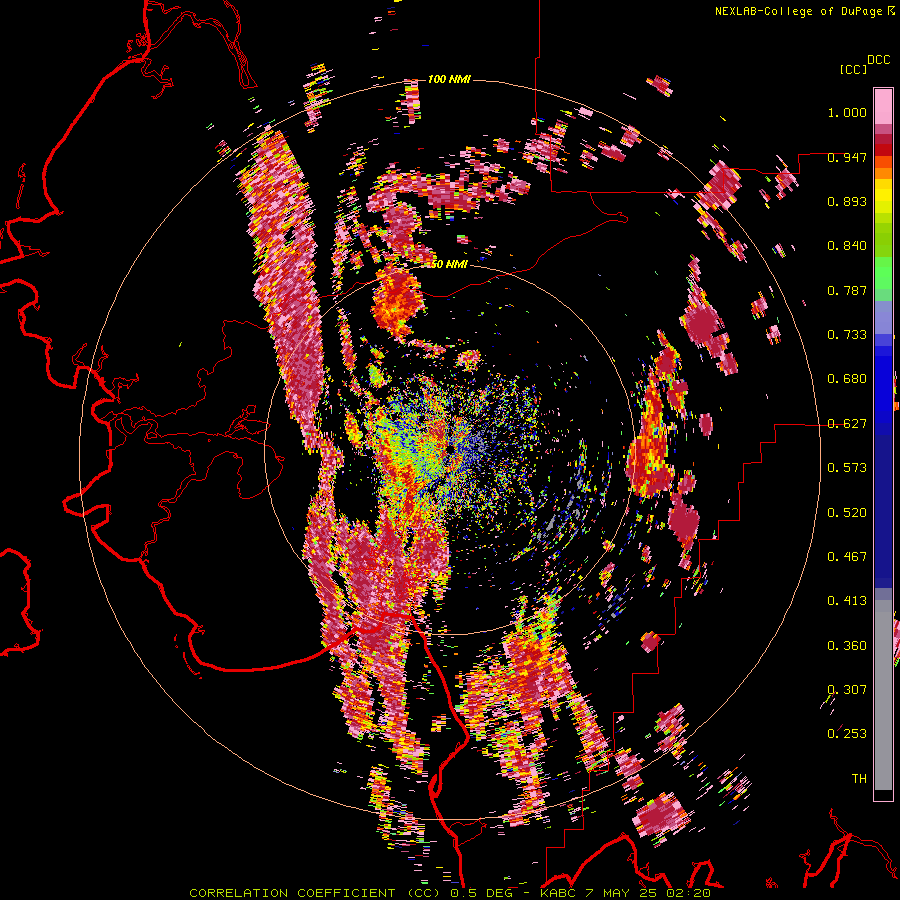Click the KABC station identifier
This screenshot has height=900, width=900.
[559, 893]
